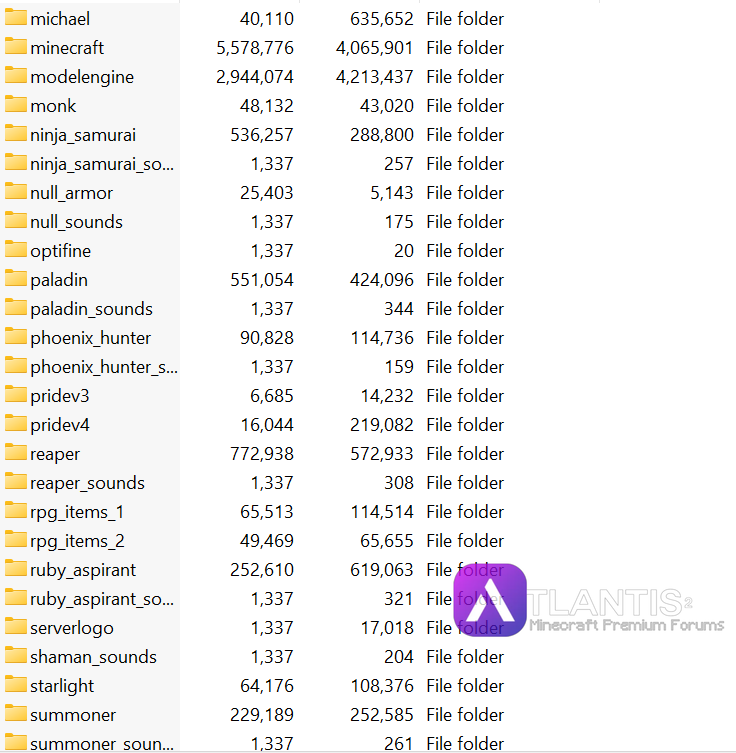Select the pridev4 folder icon

click(16, 424)
